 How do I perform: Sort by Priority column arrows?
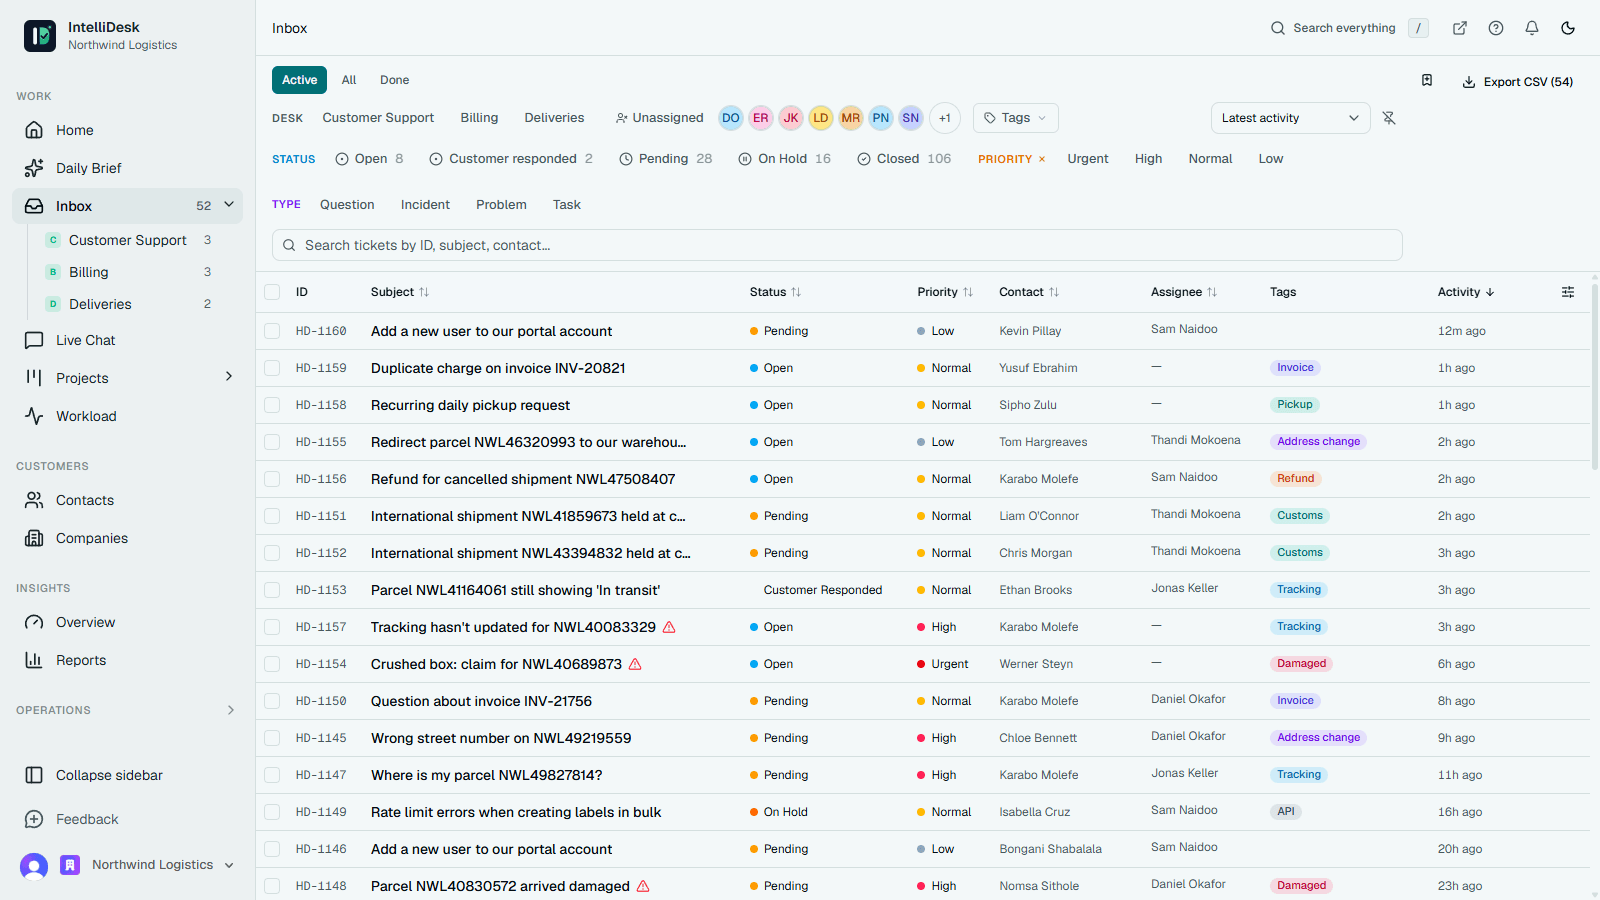coord(968,292)
